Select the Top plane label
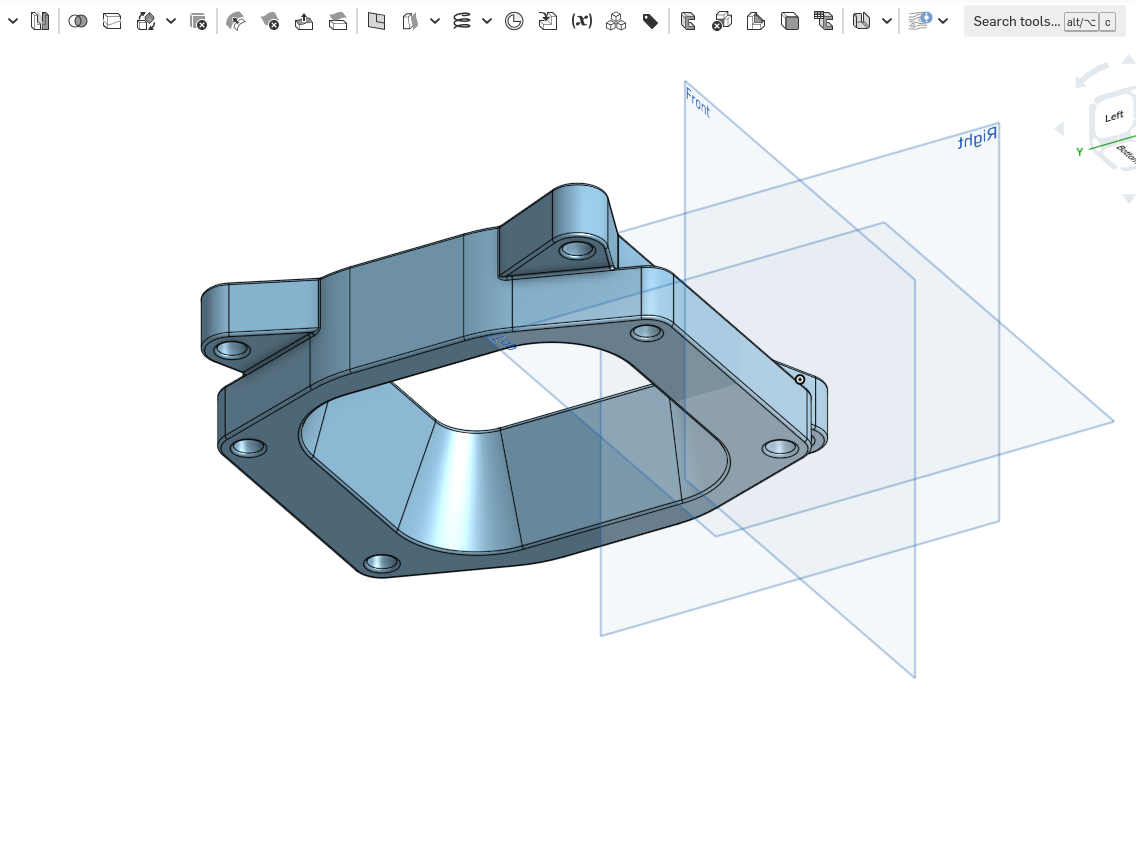Viewport: 1136px width, 861px height. pyautogui.click(x=503, y=341)
